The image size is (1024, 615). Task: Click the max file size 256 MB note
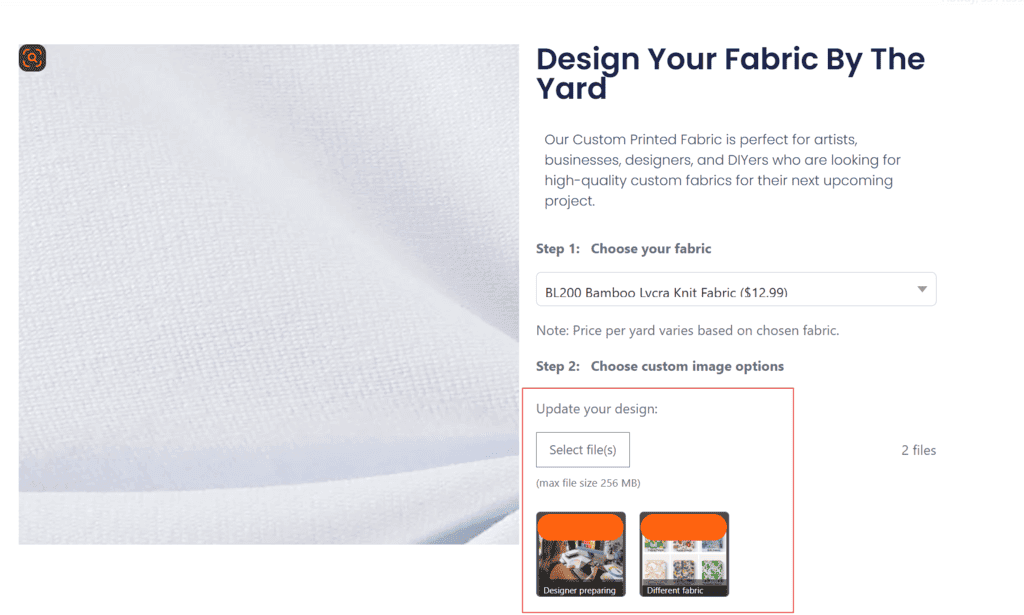point(588,483)
